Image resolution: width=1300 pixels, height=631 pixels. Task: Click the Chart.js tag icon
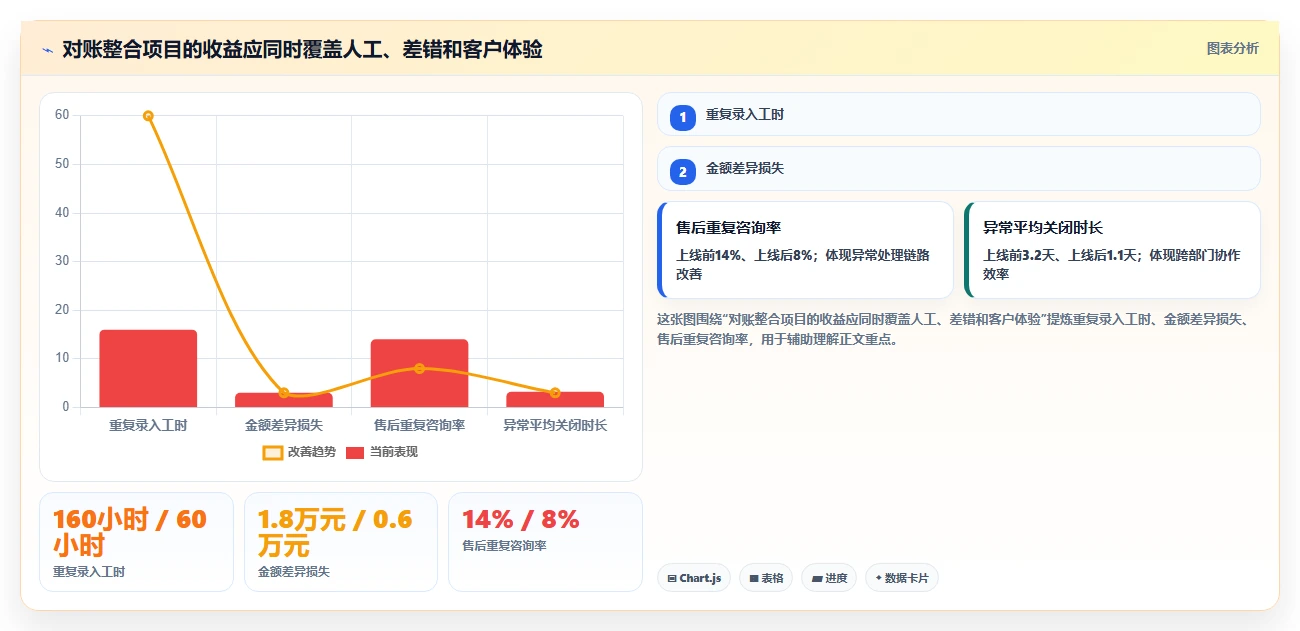[672, 578]
